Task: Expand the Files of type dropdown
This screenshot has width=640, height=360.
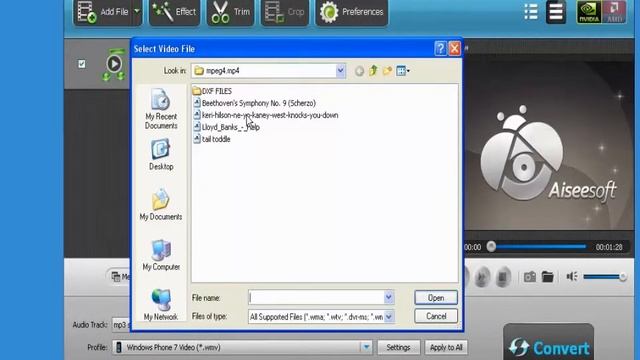Action: tap(389, 316)
